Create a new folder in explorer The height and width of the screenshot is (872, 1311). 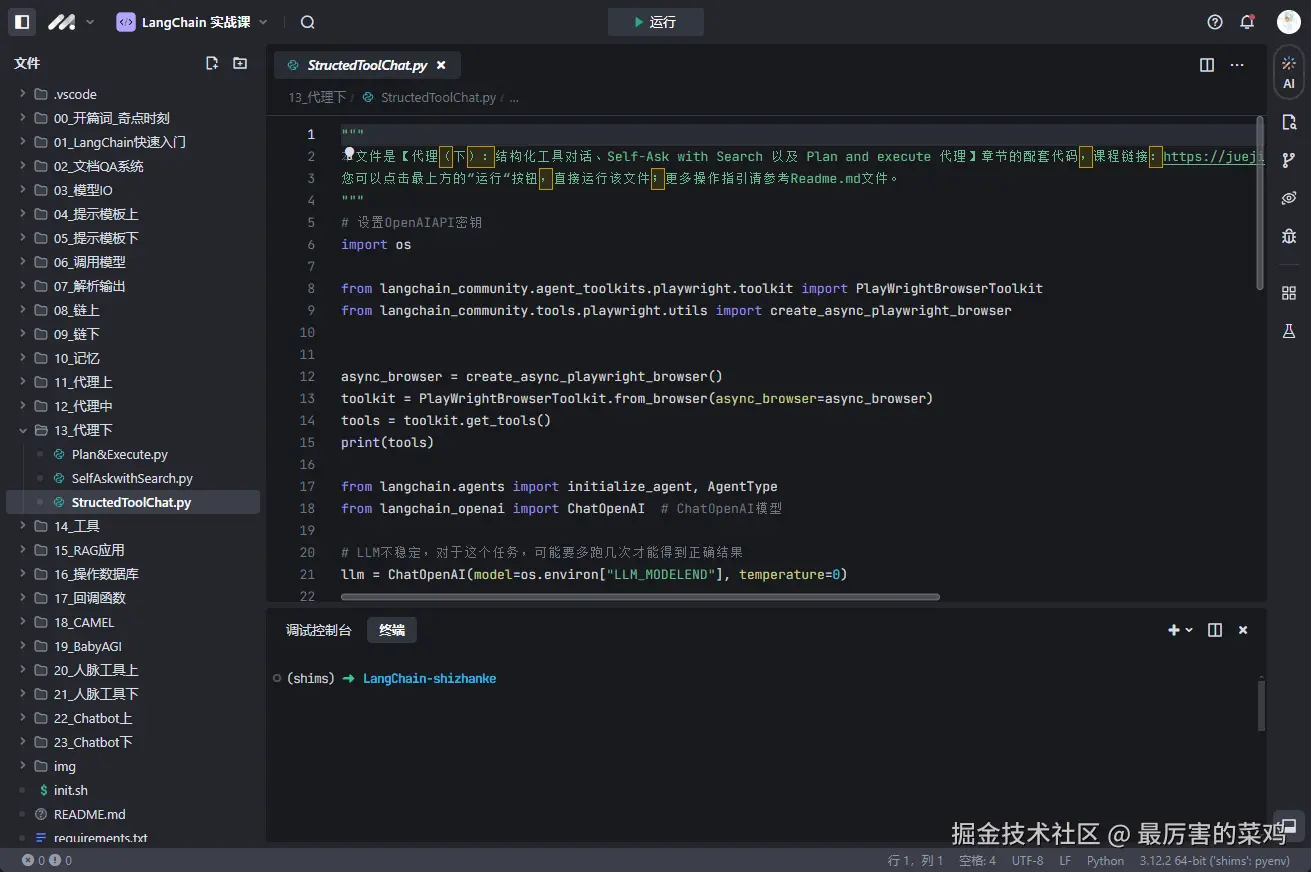tap(240, 63)
